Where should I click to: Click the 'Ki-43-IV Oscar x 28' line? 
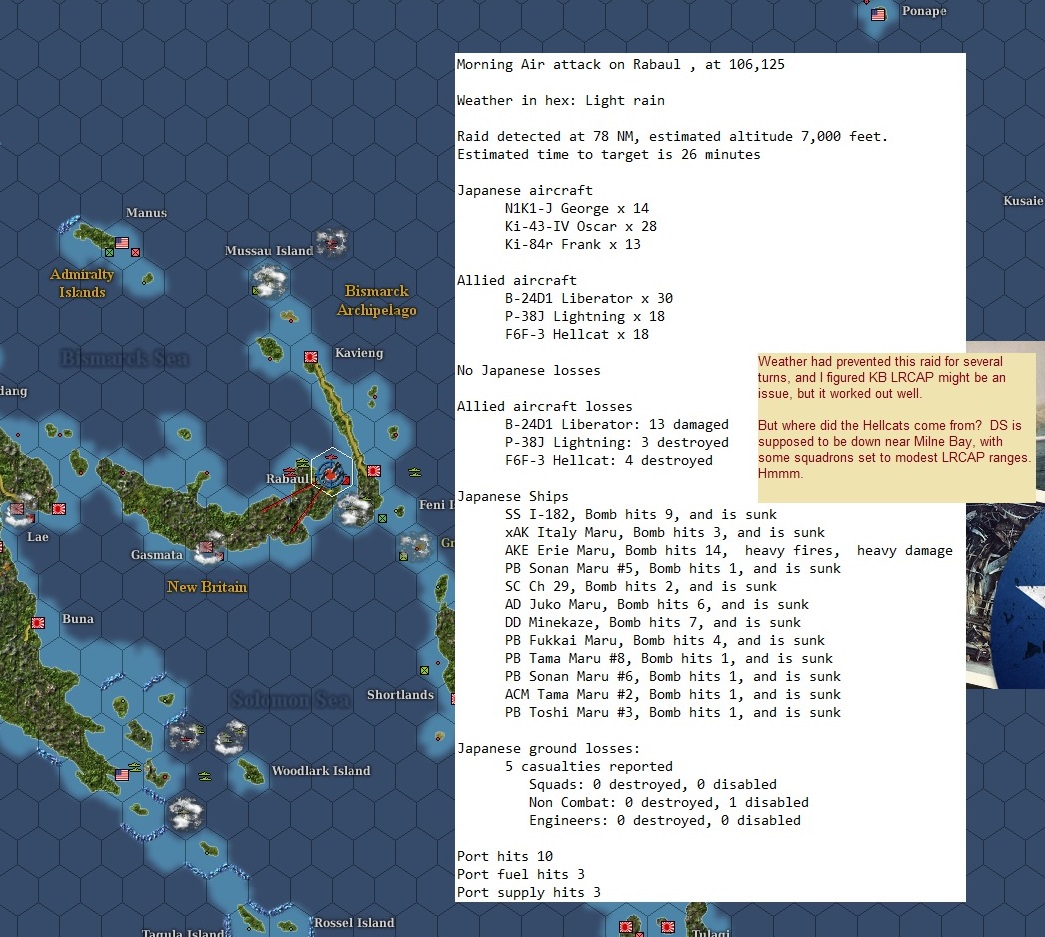(580, 227)
